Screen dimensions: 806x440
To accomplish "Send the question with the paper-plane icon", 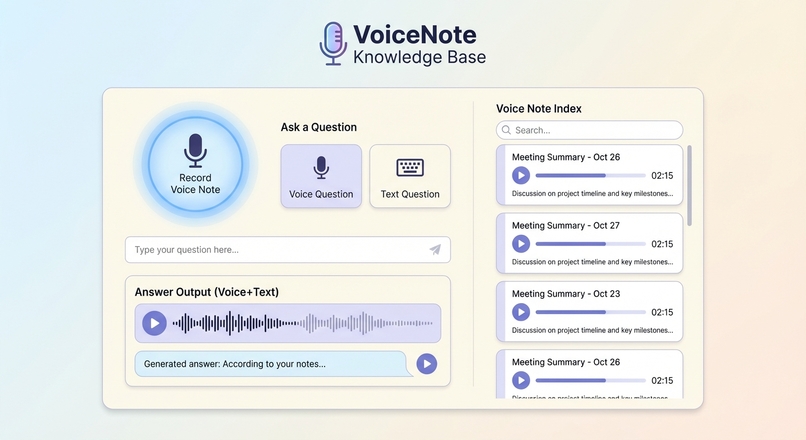I will (x=435, y=250).
